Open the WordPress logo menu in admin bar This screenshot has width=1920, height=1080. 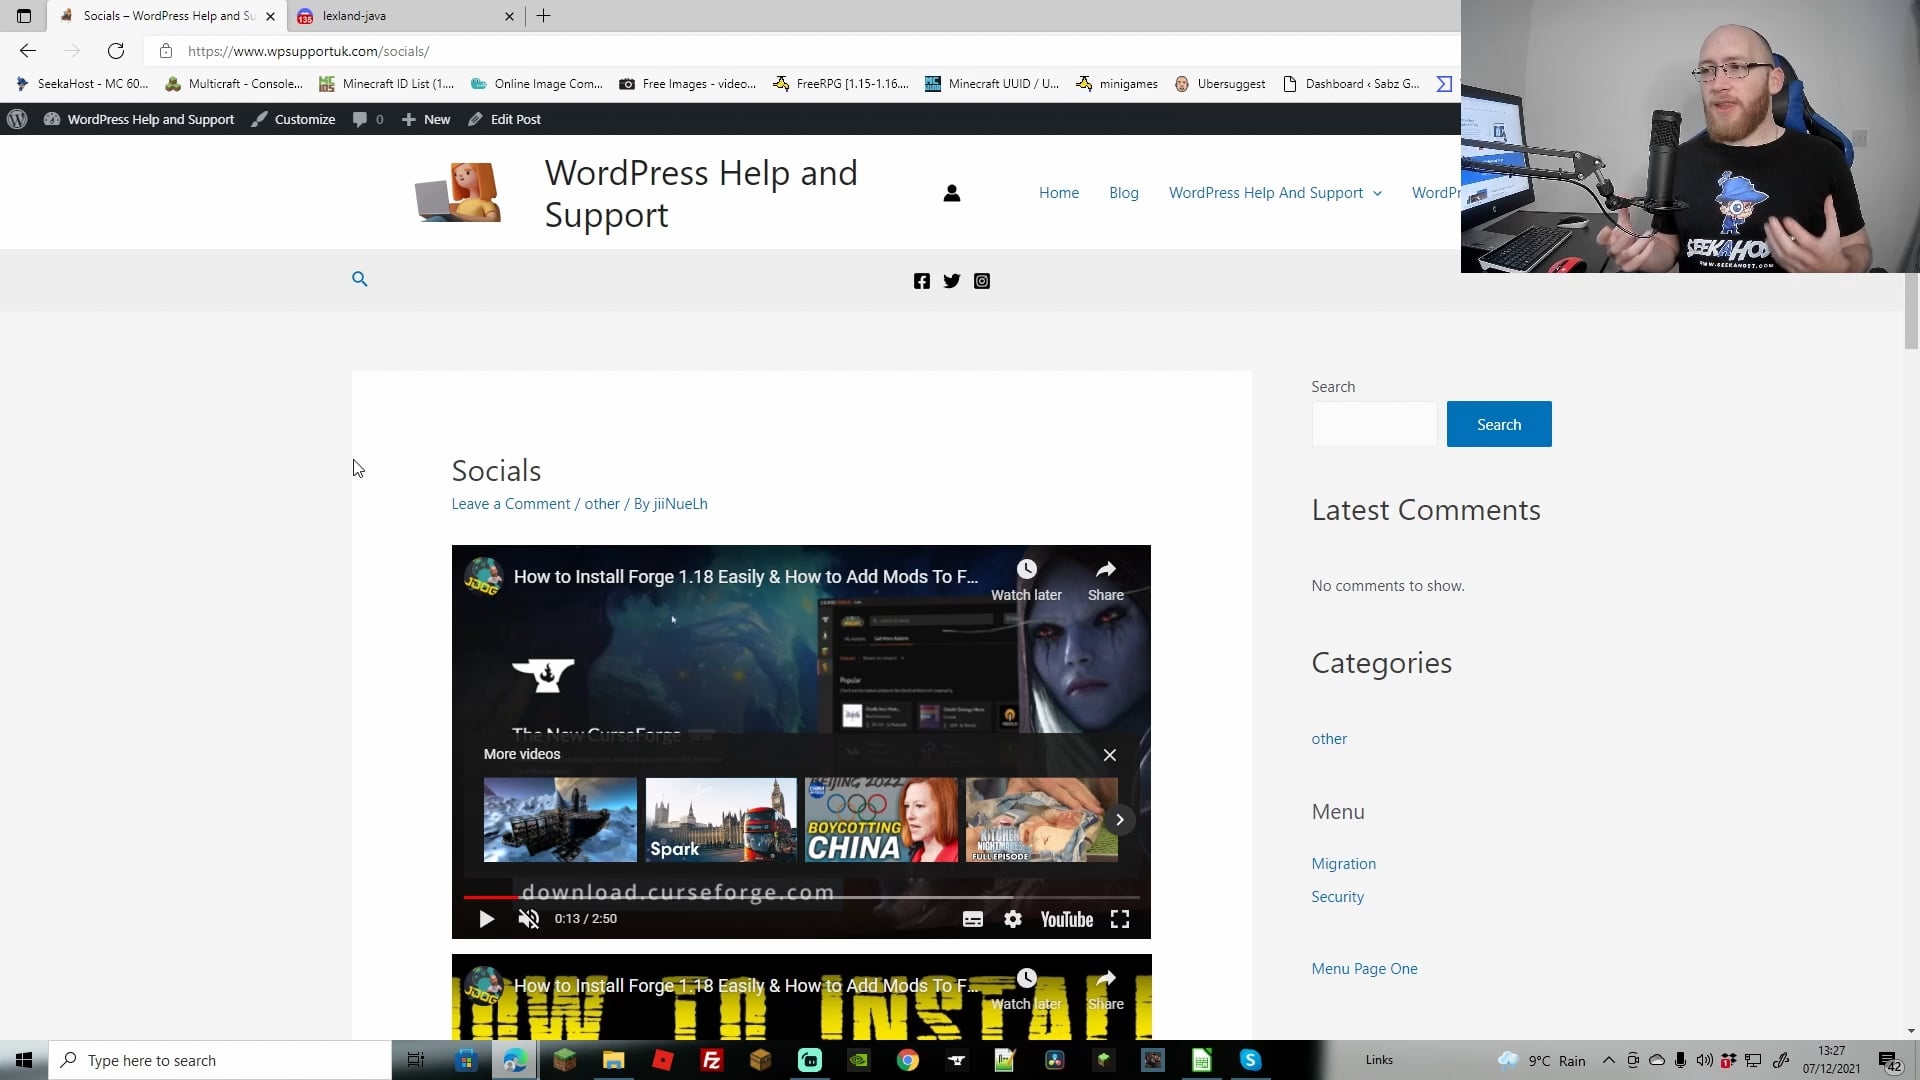[17, 119]
